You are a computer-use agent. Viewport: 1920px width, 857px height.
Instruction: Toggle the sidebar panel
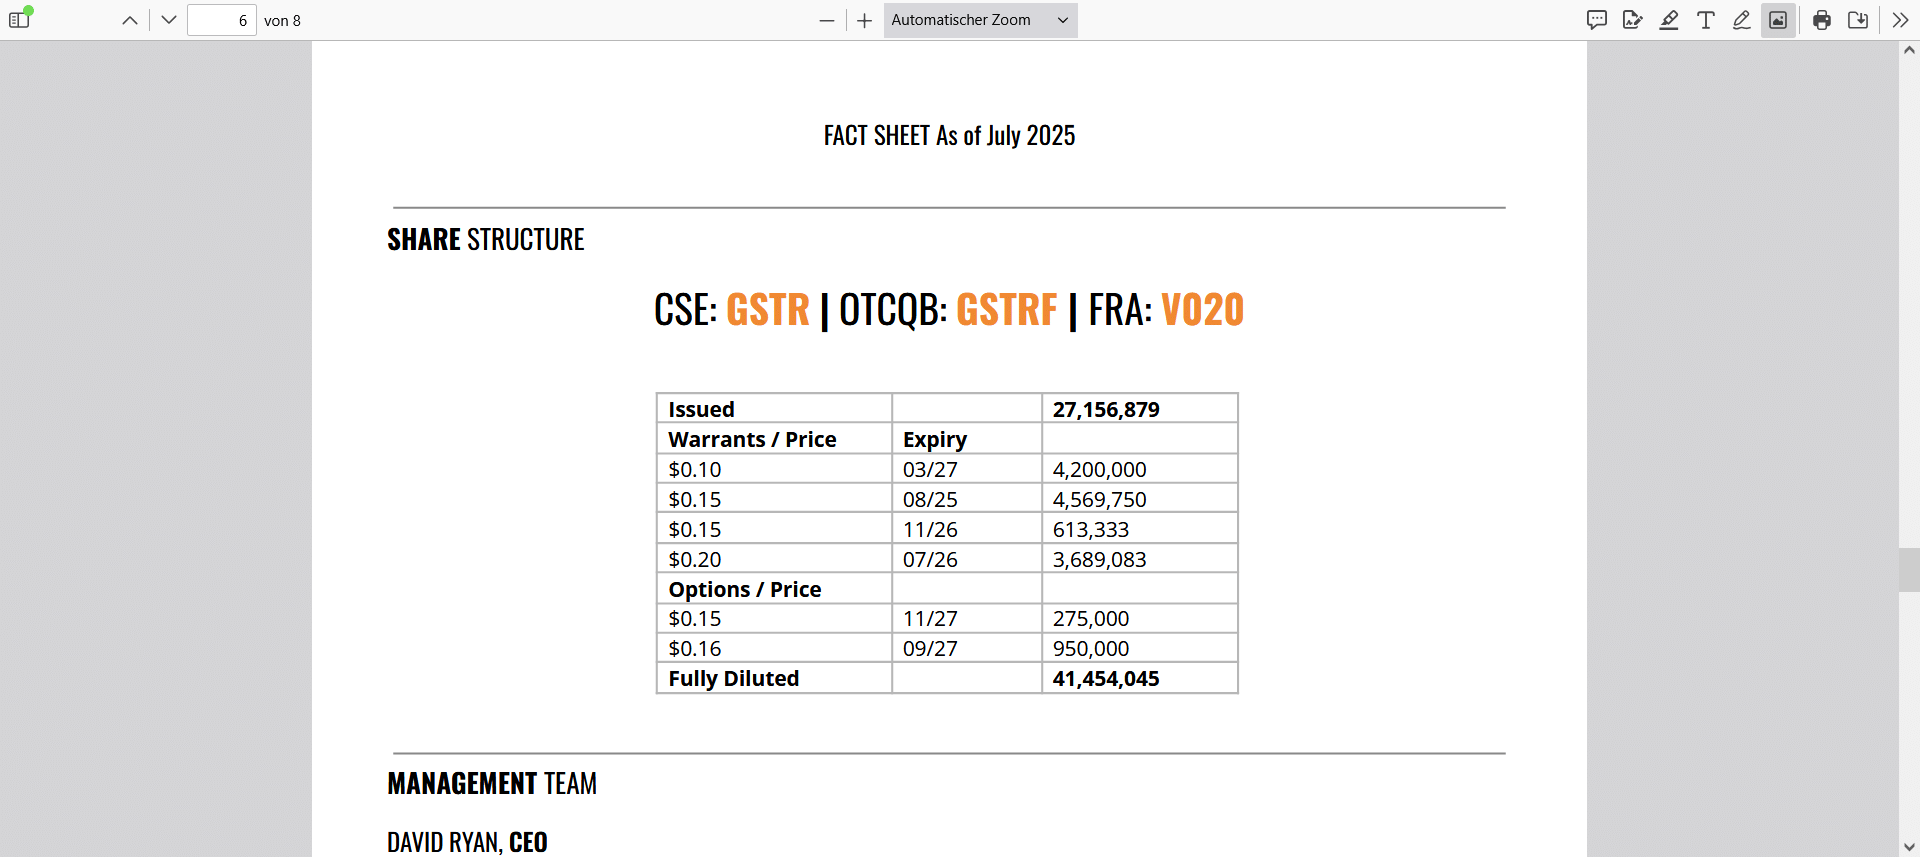(x=20, y=20)
